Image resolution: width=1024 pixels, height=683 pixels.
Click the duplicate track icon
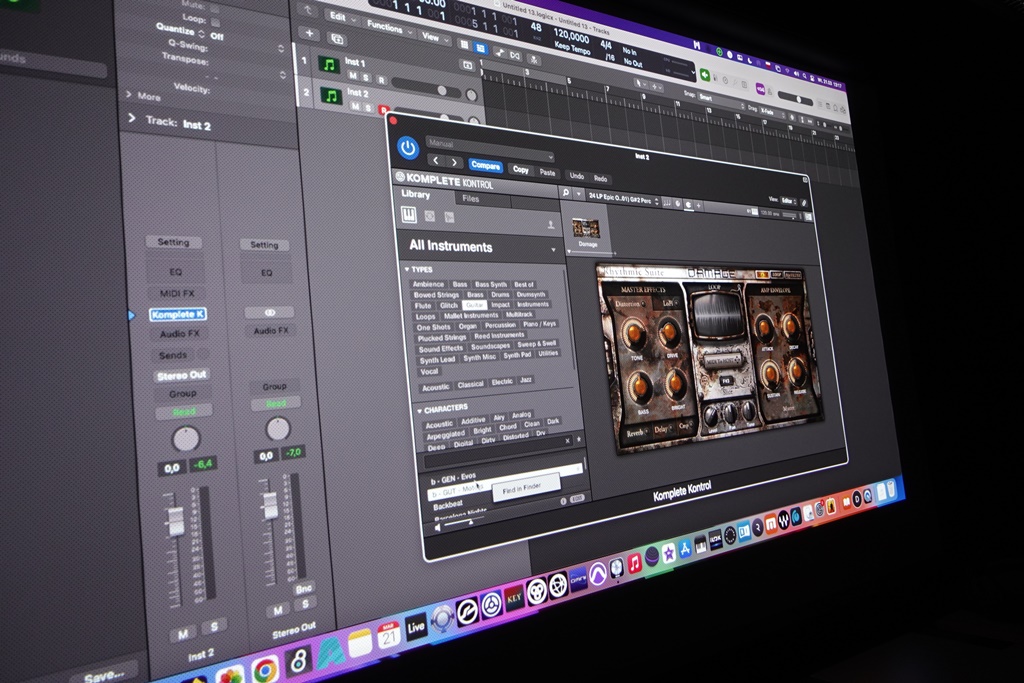click(x=338, y=40)
